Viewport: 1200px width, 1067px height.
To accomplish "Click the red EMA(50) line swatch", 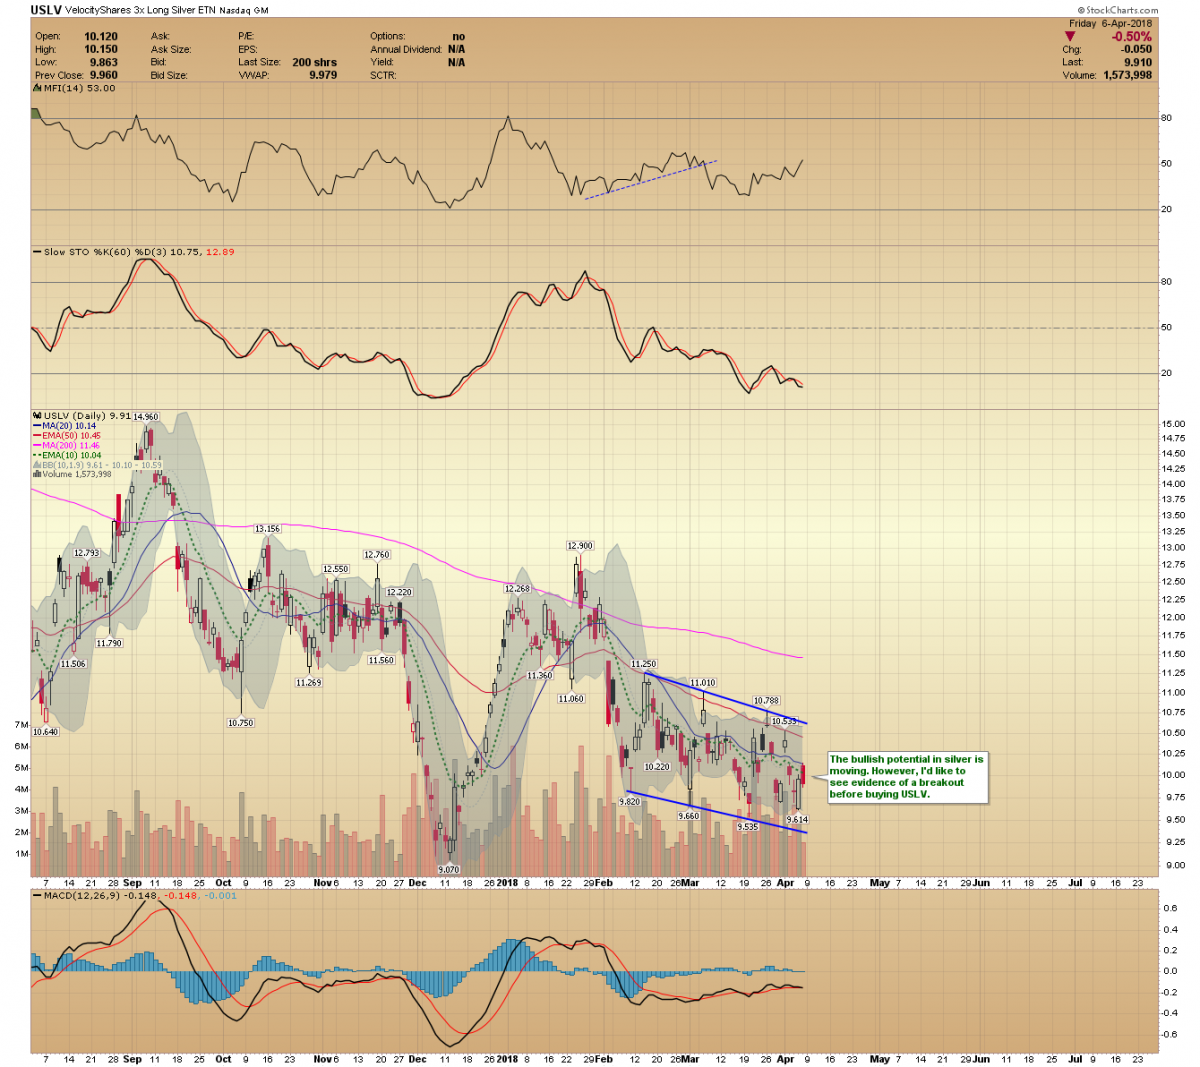I will [37, 436].
